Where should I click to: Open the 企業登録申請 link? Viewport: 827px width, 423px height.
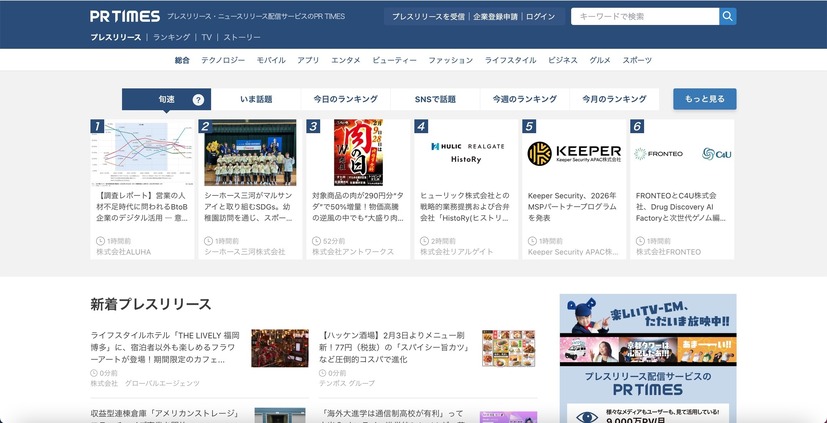[x=495, y=17]
